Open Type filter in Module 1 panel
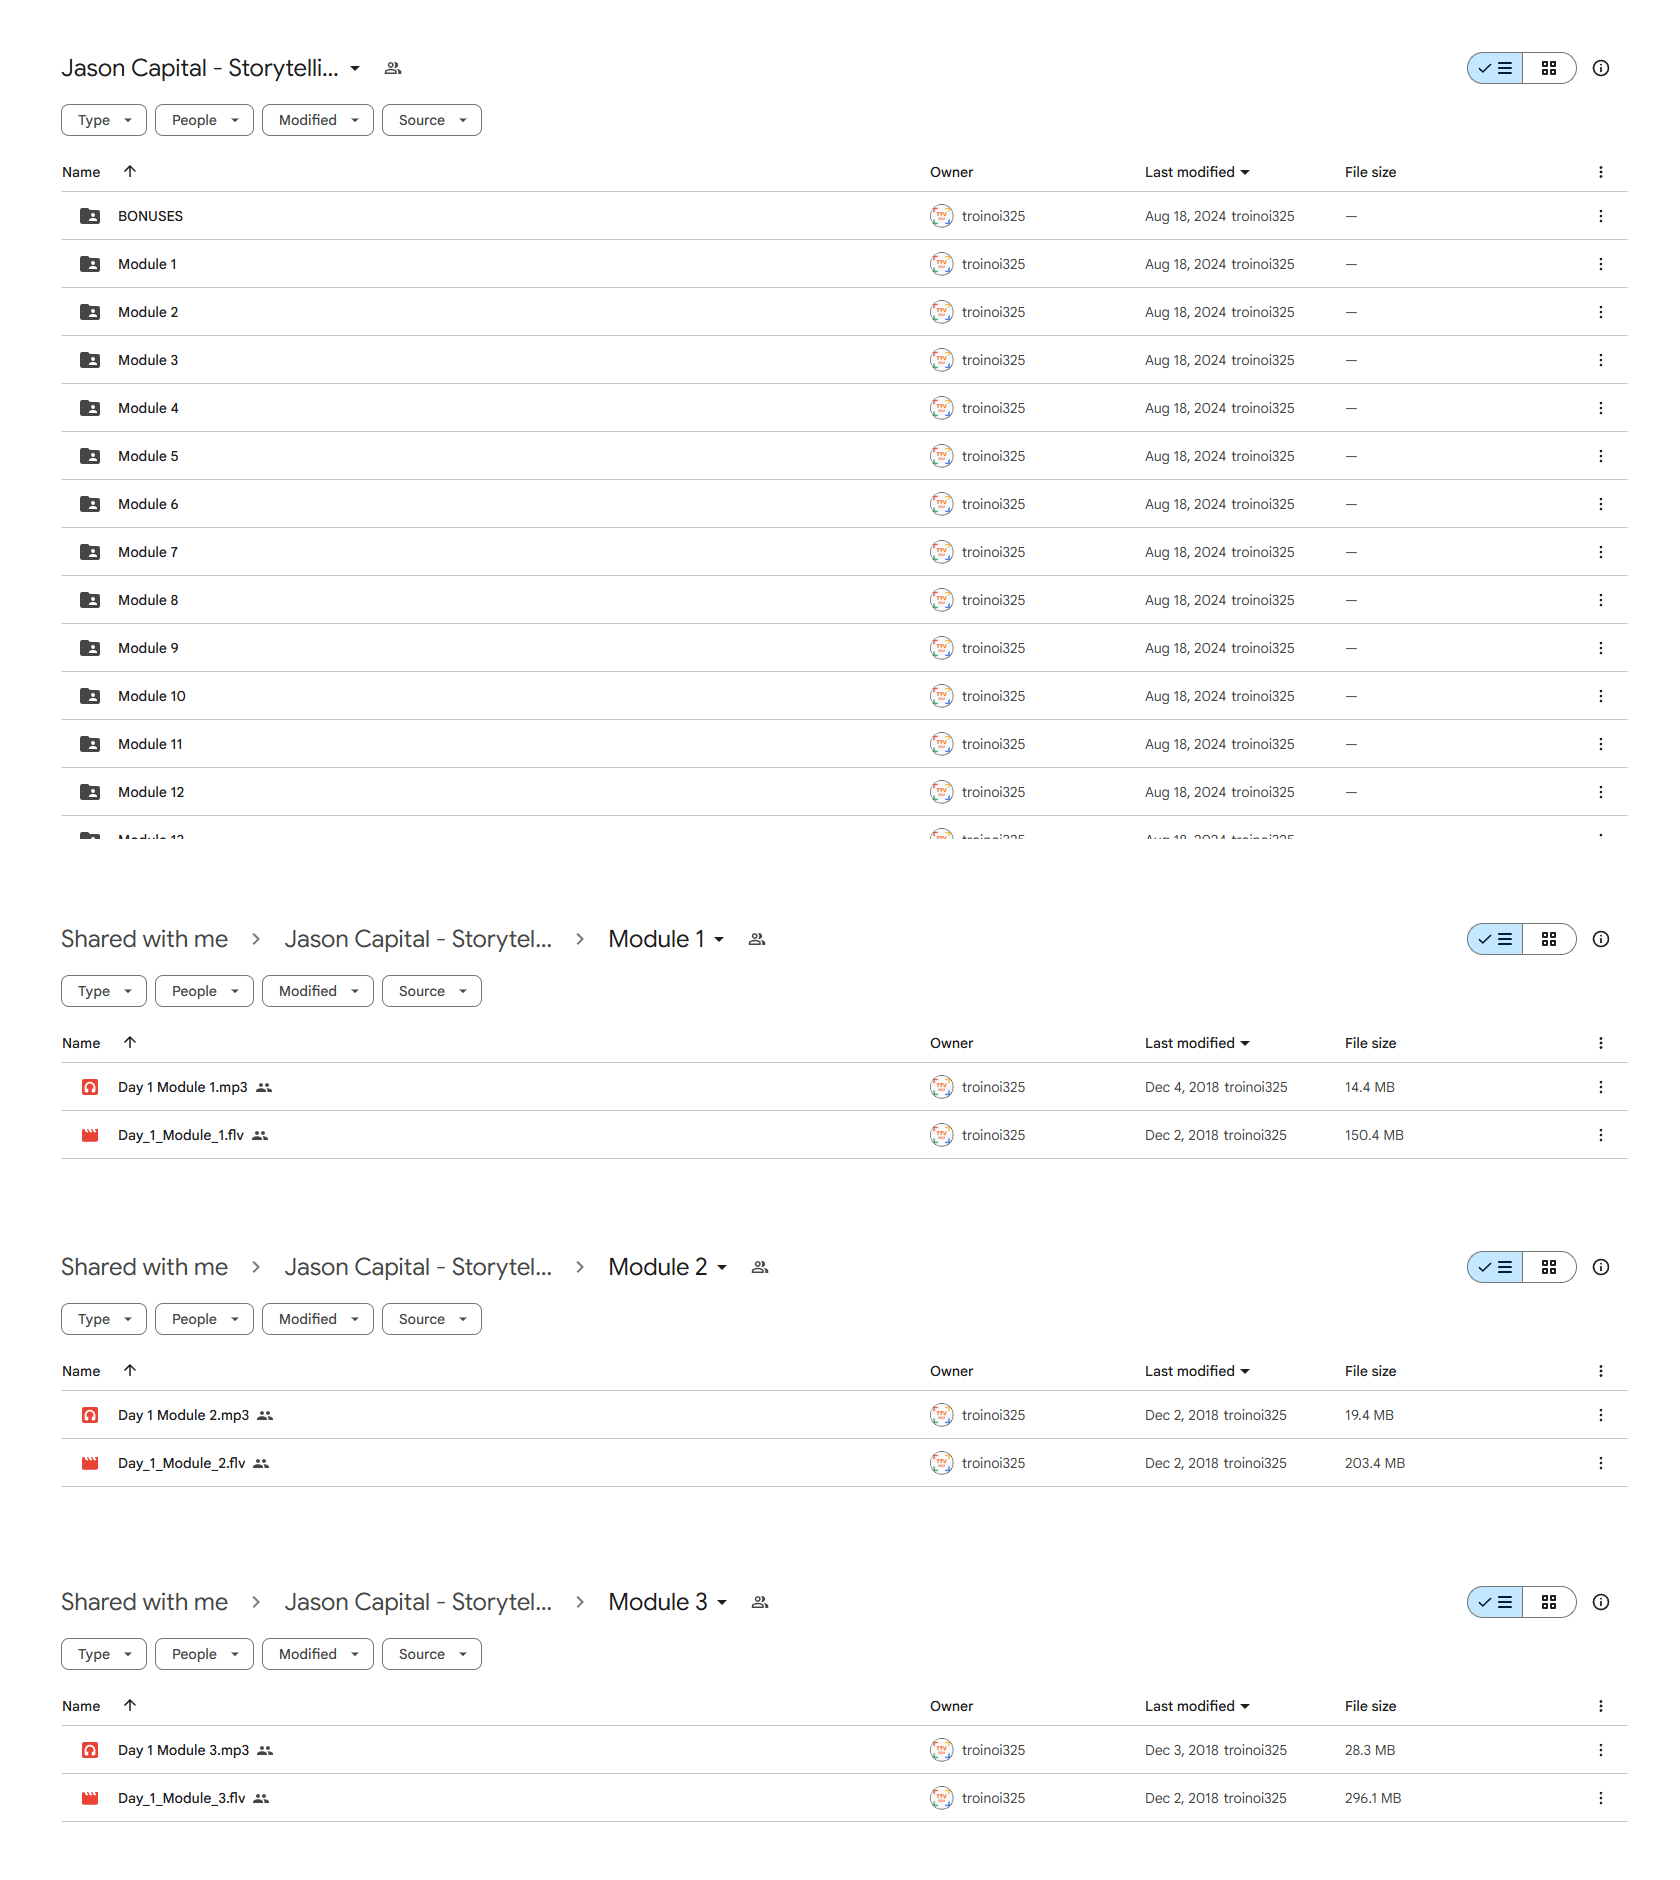 tap(104, 991)
